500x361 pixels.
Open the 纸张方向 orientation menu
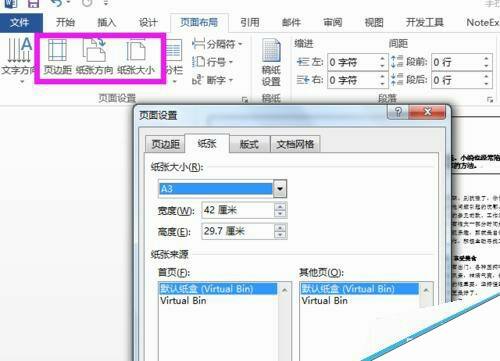[94, 57]
